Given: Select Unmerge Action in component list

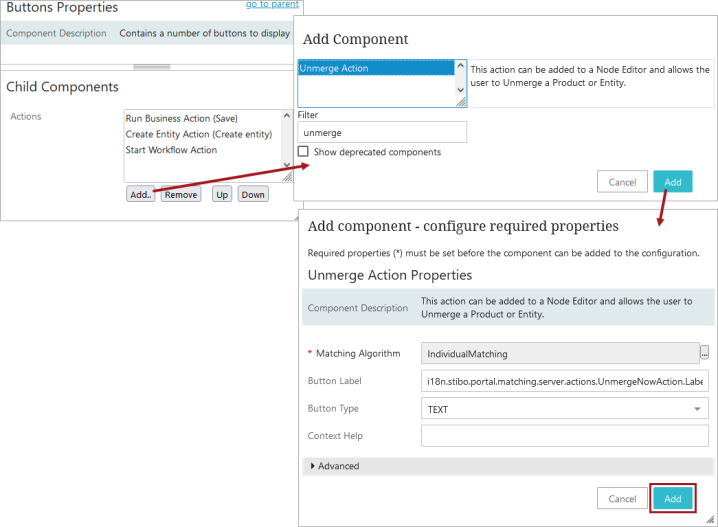Looking at the screenshot, I should (376, 68).
